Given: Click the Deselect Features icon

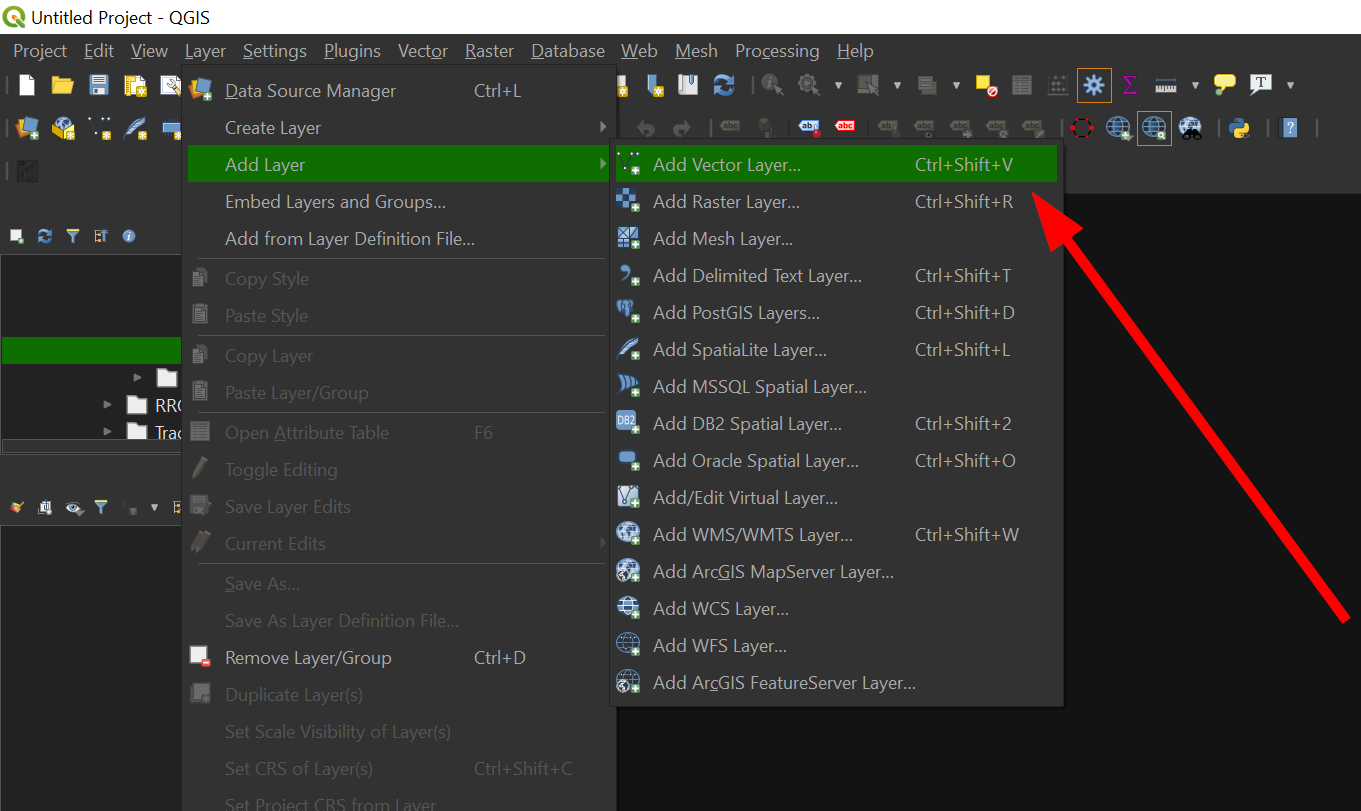Looking at the screenshot, I should pos(987,85).
